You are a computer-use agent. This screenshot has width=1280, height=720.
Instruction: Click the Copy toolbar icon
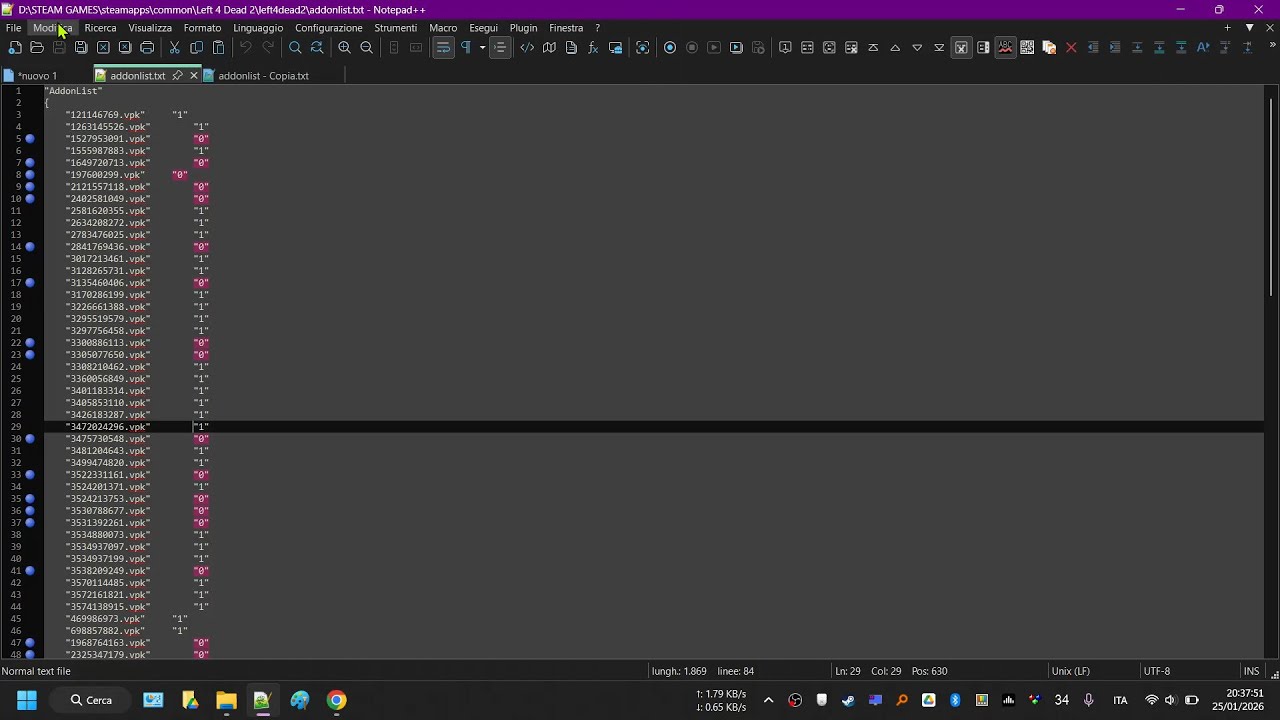click(x=196, y=47)
